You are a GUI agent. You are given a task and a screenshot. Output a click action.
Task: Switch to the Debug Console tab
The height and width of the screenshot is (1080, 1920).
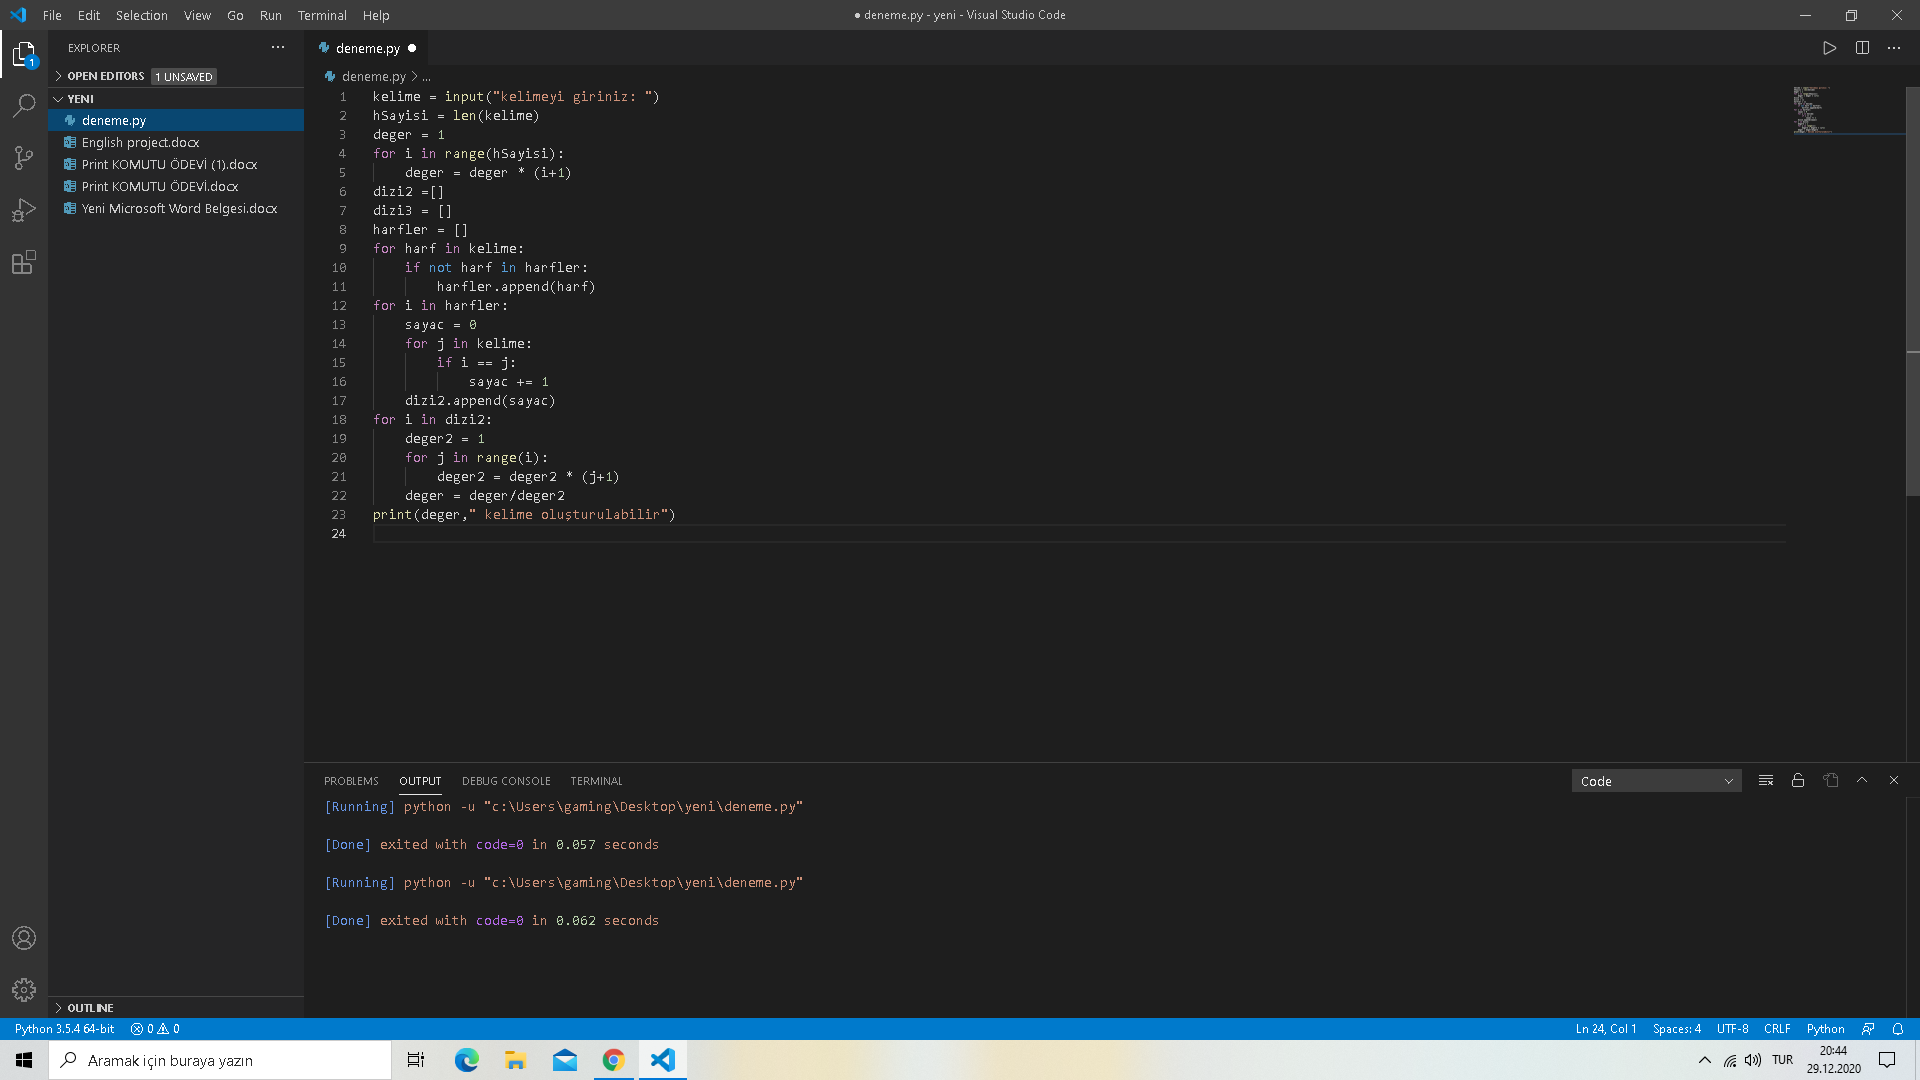[506, 781]
